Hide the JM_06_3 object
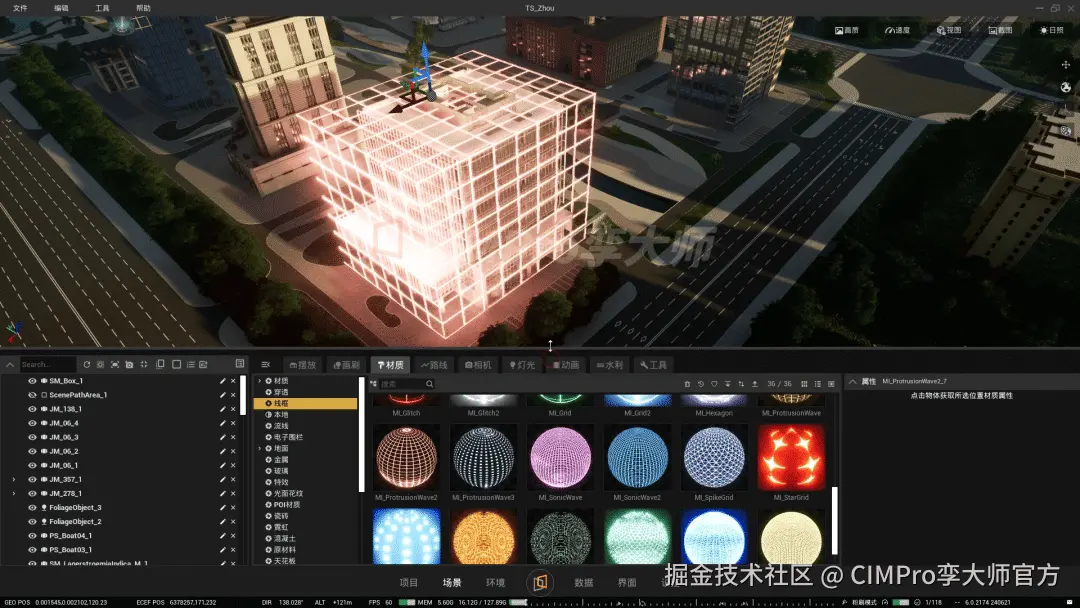This screenshot has height=608, width=1080. pos(32,437)
